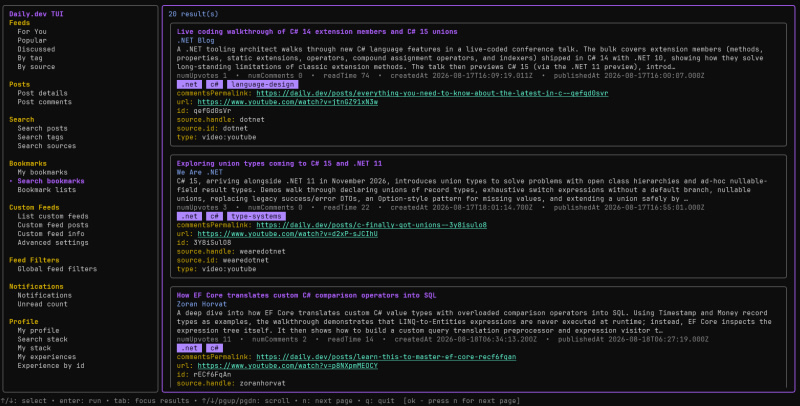
Task: Open Global feed filters
Action: pyautogui.click(x=57, y=269)
